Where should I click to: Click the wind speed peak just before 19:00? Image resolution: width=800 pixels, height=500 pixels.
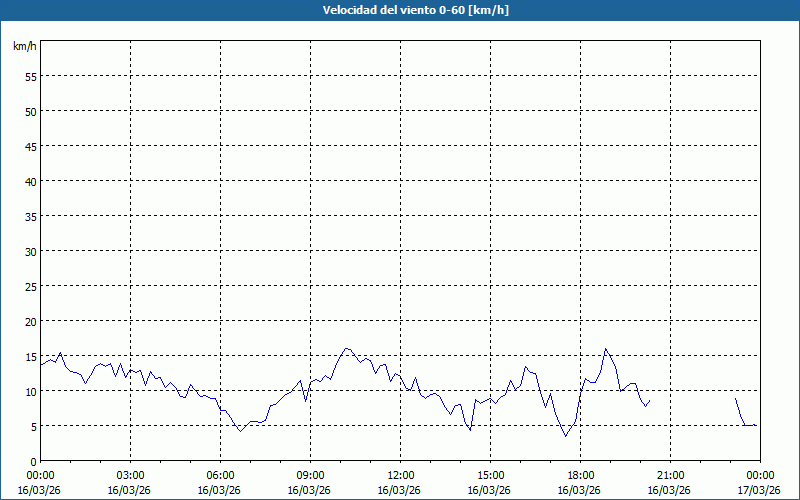[x=605, y=349]
